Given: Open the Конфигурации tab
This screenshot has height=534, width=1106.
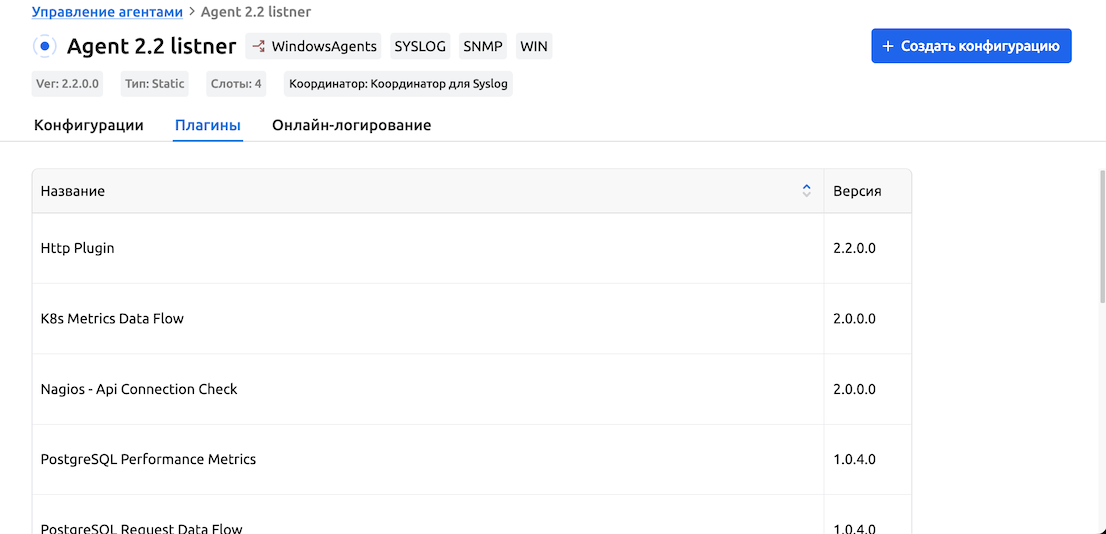Looking at the screenshot, I should 89,126.
